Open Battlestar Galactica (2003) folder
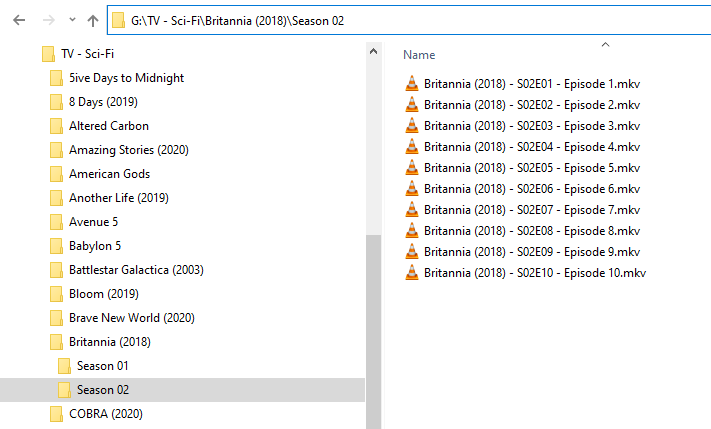The height and width of the screenshot is (429, 711). pyautogui.click(x=133, y=270)
